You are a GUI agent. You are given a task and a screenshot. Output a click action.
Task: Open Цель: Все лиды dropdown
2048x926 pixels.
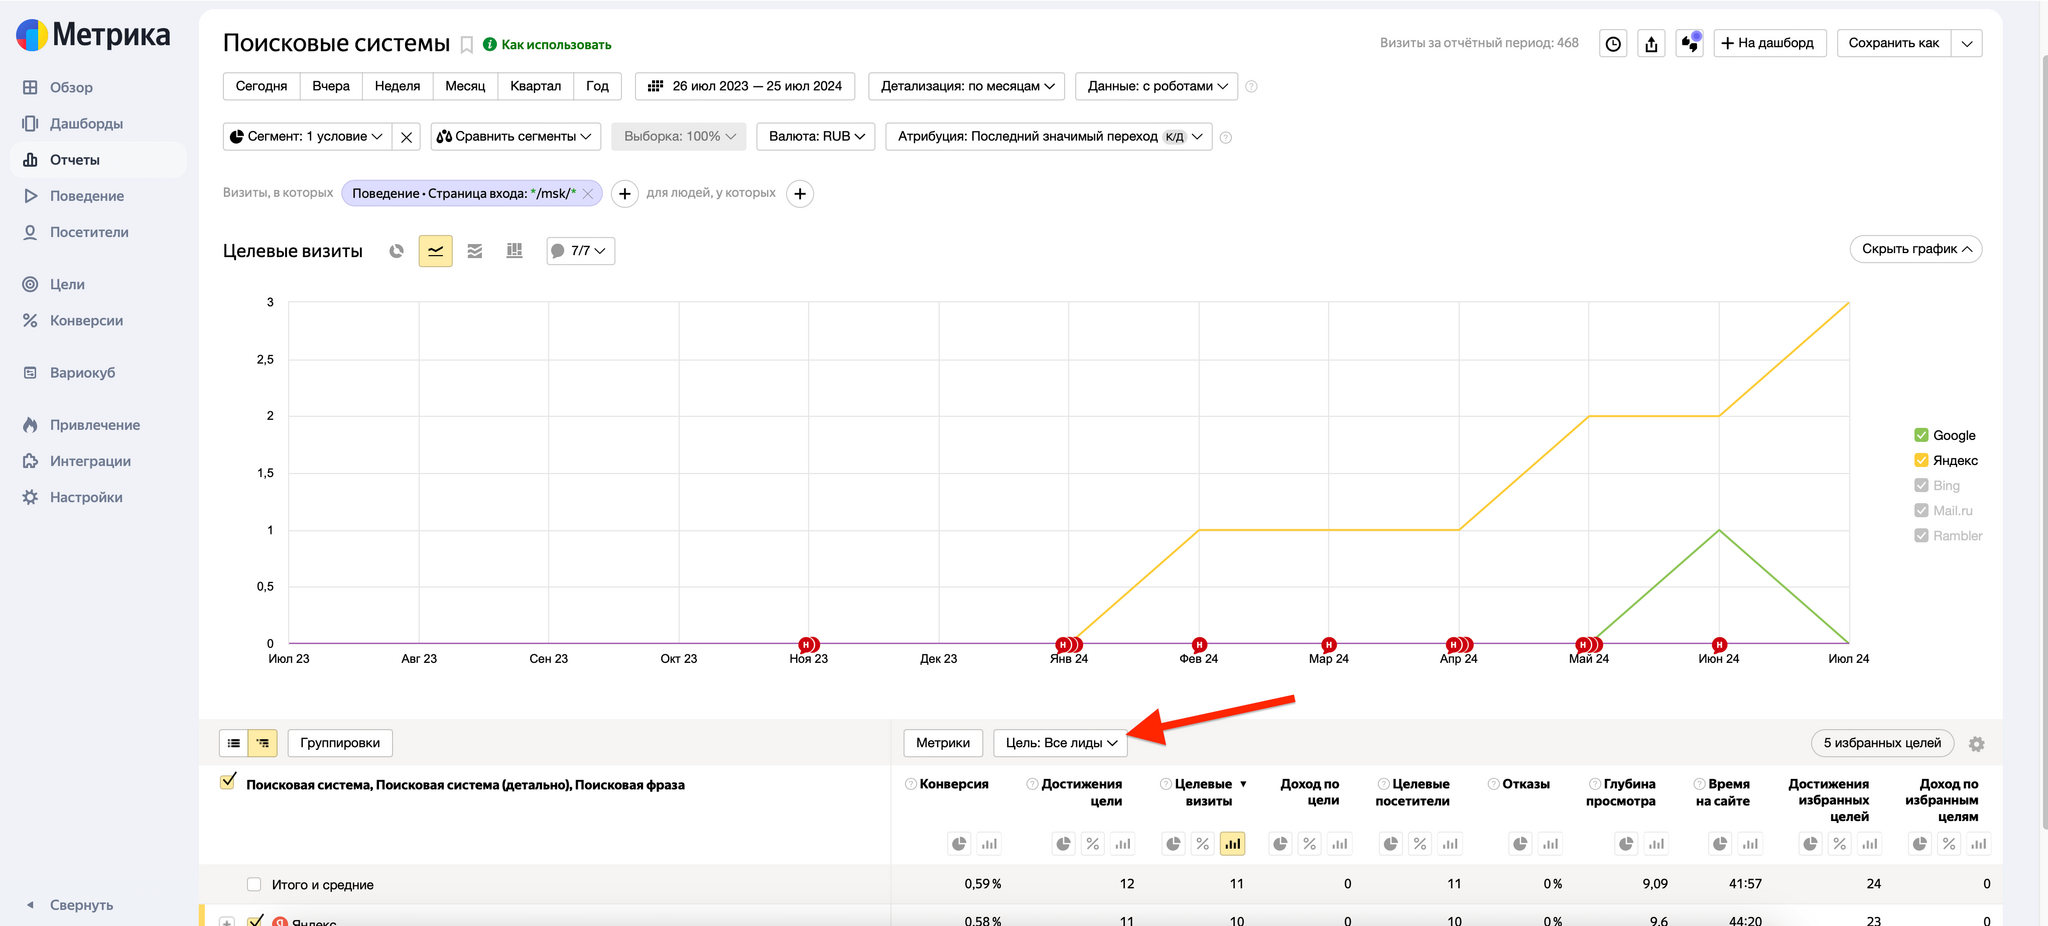click(x=1060, y=743)
